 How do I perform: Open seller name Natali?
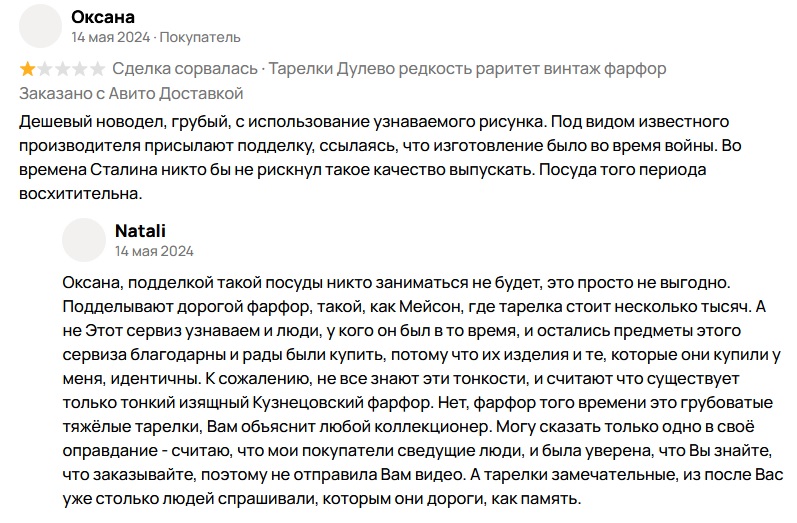(140, 231)
